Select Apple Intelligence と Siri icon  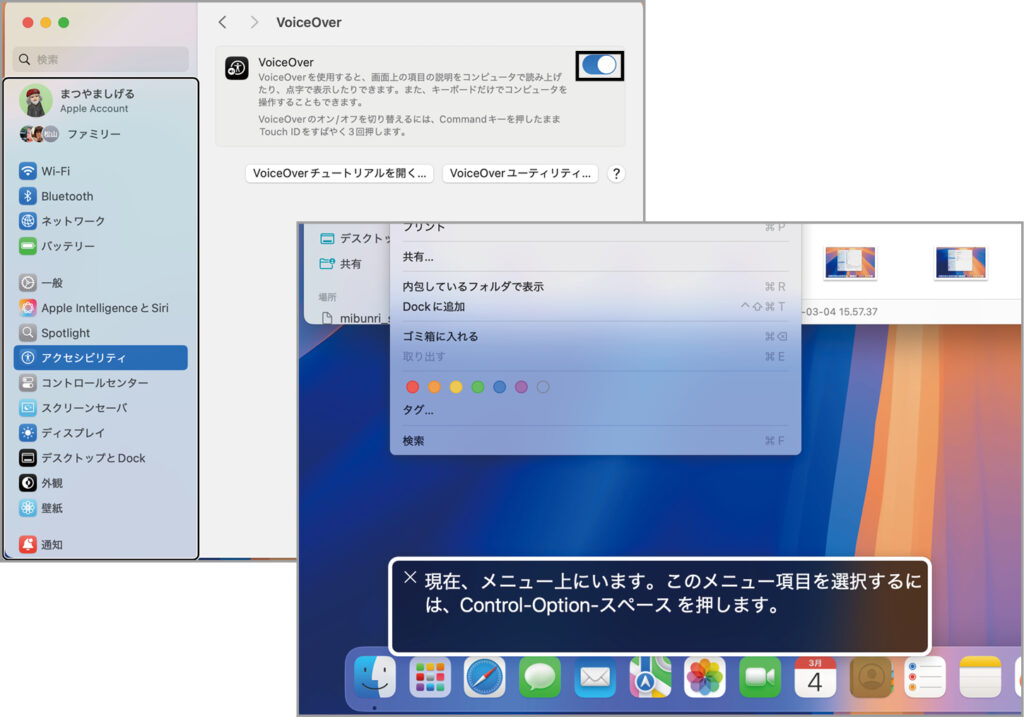(27, 308)
